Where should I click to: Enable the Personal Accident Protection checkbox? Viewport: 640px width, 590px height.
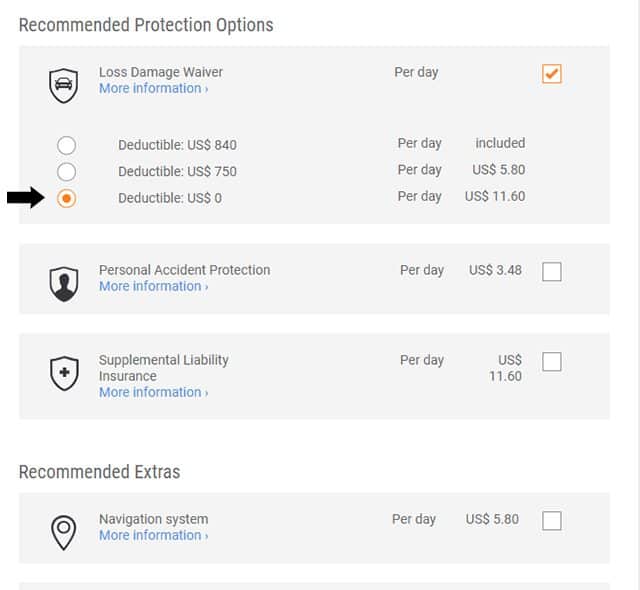pos(552,272)
